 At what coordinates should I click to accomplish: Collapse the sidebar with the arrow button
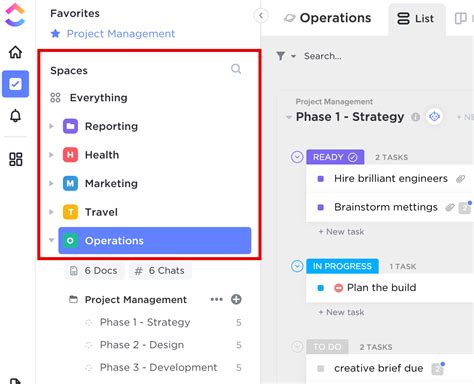(261, 15)
